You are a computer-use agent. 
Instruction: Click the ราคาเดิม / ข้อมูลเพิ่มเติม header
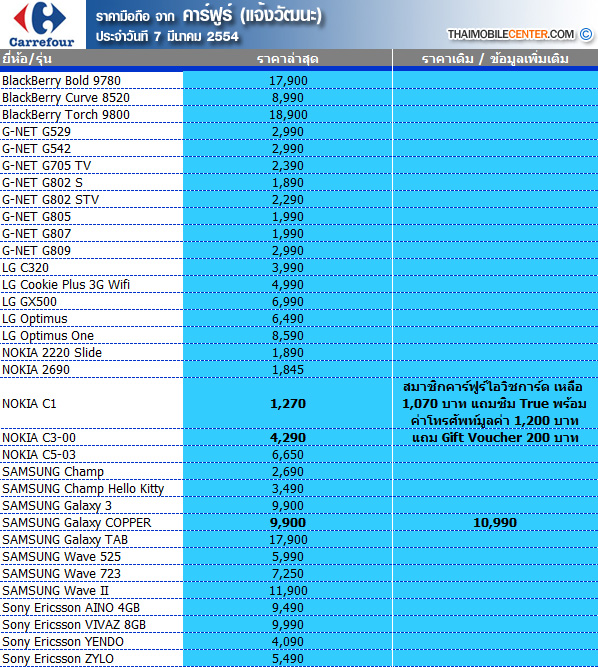[495, 59]
